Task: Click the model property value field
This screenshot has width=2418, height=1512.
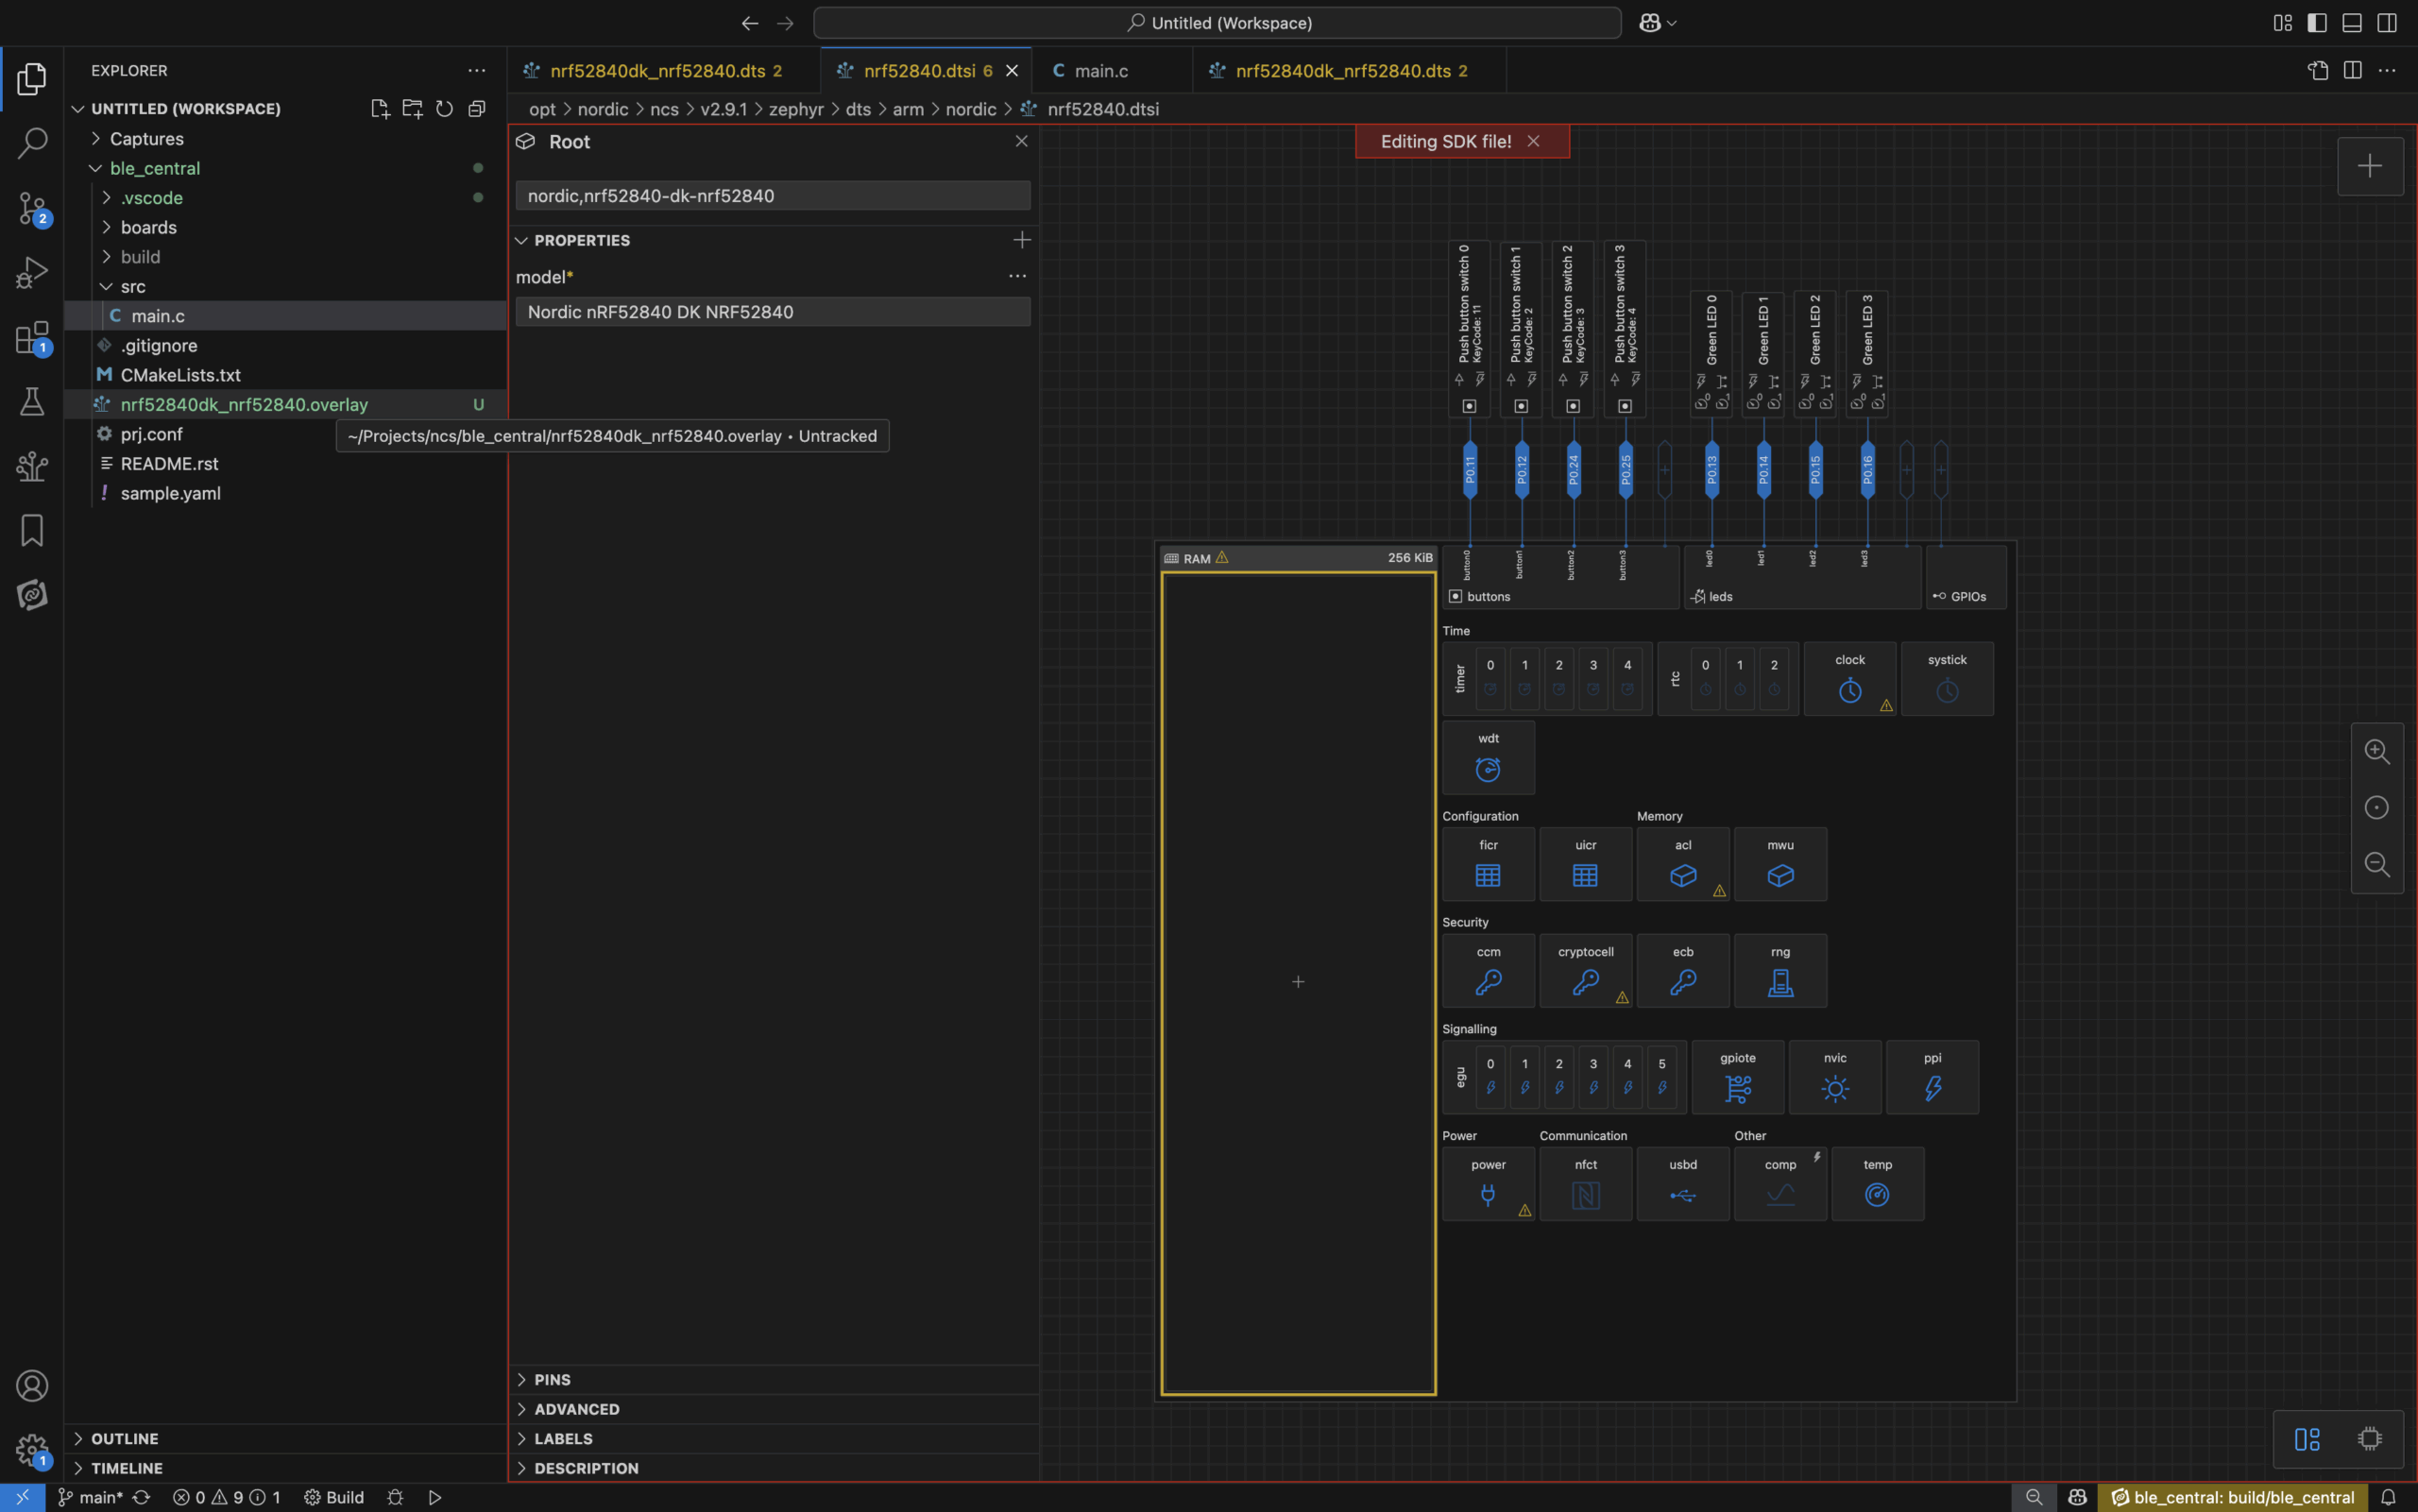Action: [x=772, y=312]
